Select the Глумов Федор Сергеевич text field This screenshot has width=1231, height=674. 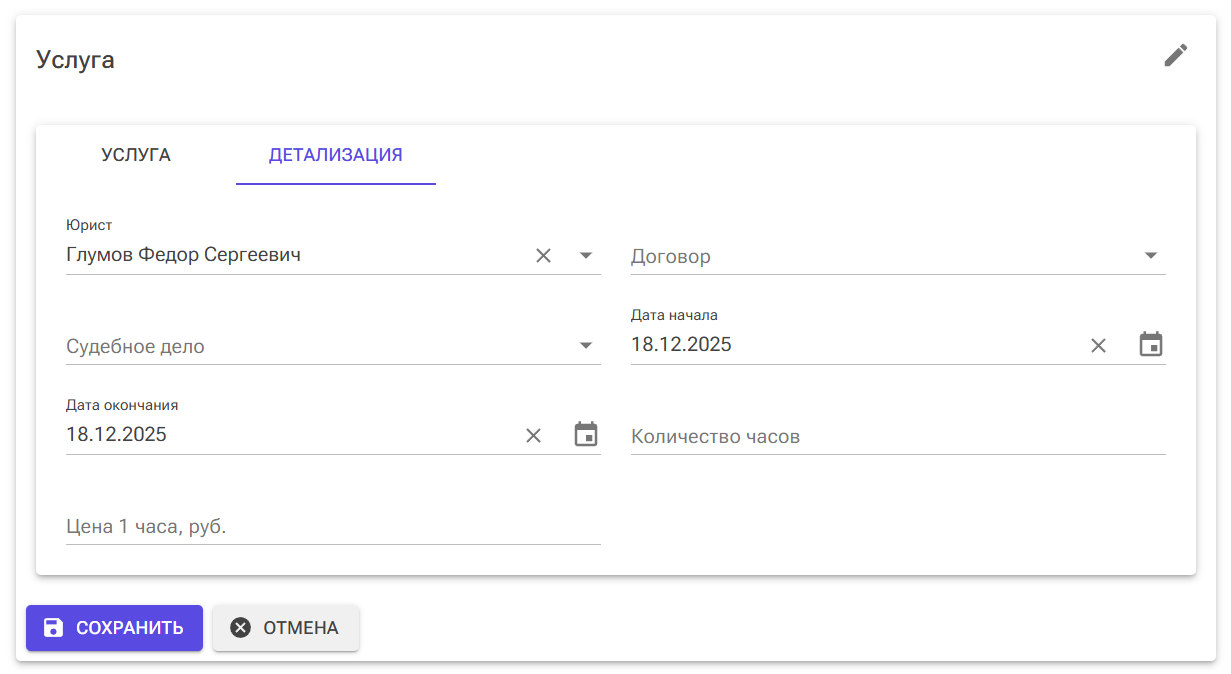point(250,255)
